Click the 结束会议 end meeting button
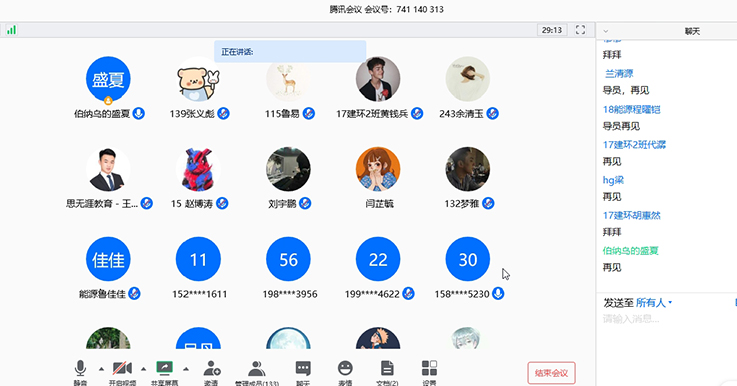This screenshot has height=386, width=737. [551, 373]
